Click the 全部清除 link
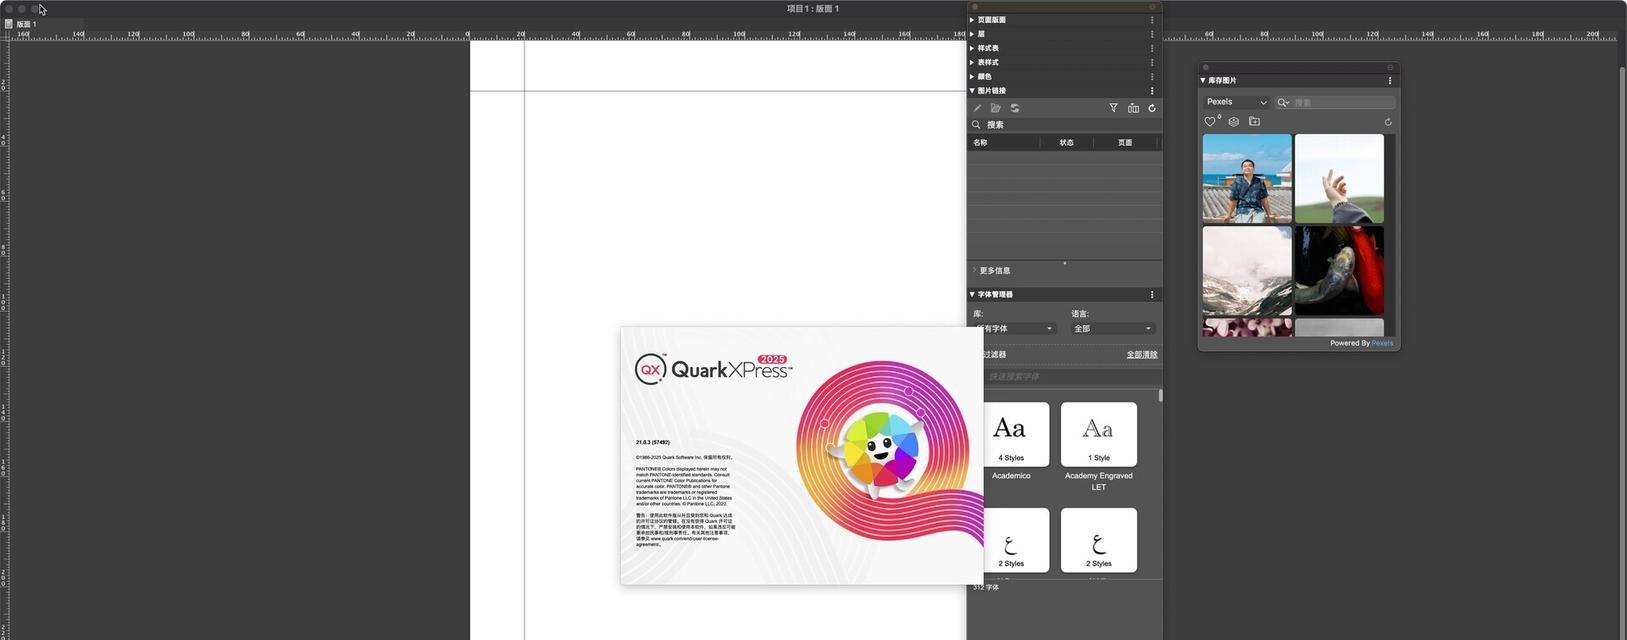 1142,355
